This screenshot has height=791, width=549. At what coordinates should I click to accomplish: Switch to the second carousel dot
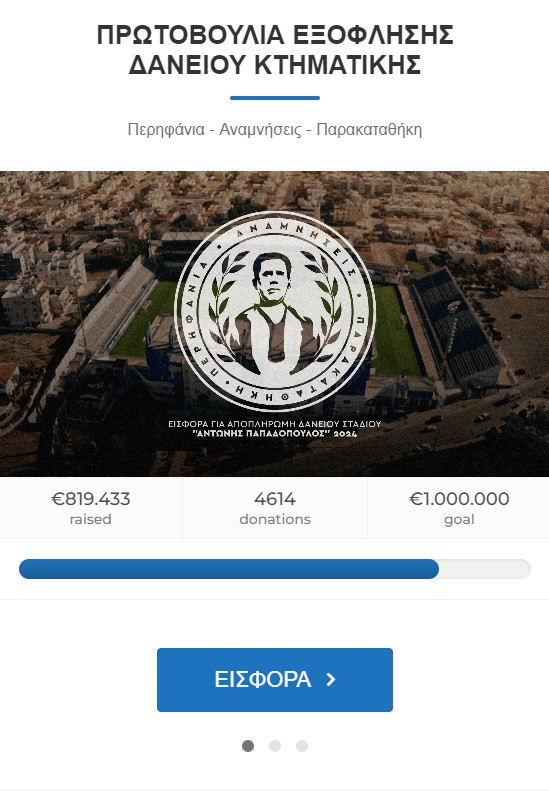[275, 746]
